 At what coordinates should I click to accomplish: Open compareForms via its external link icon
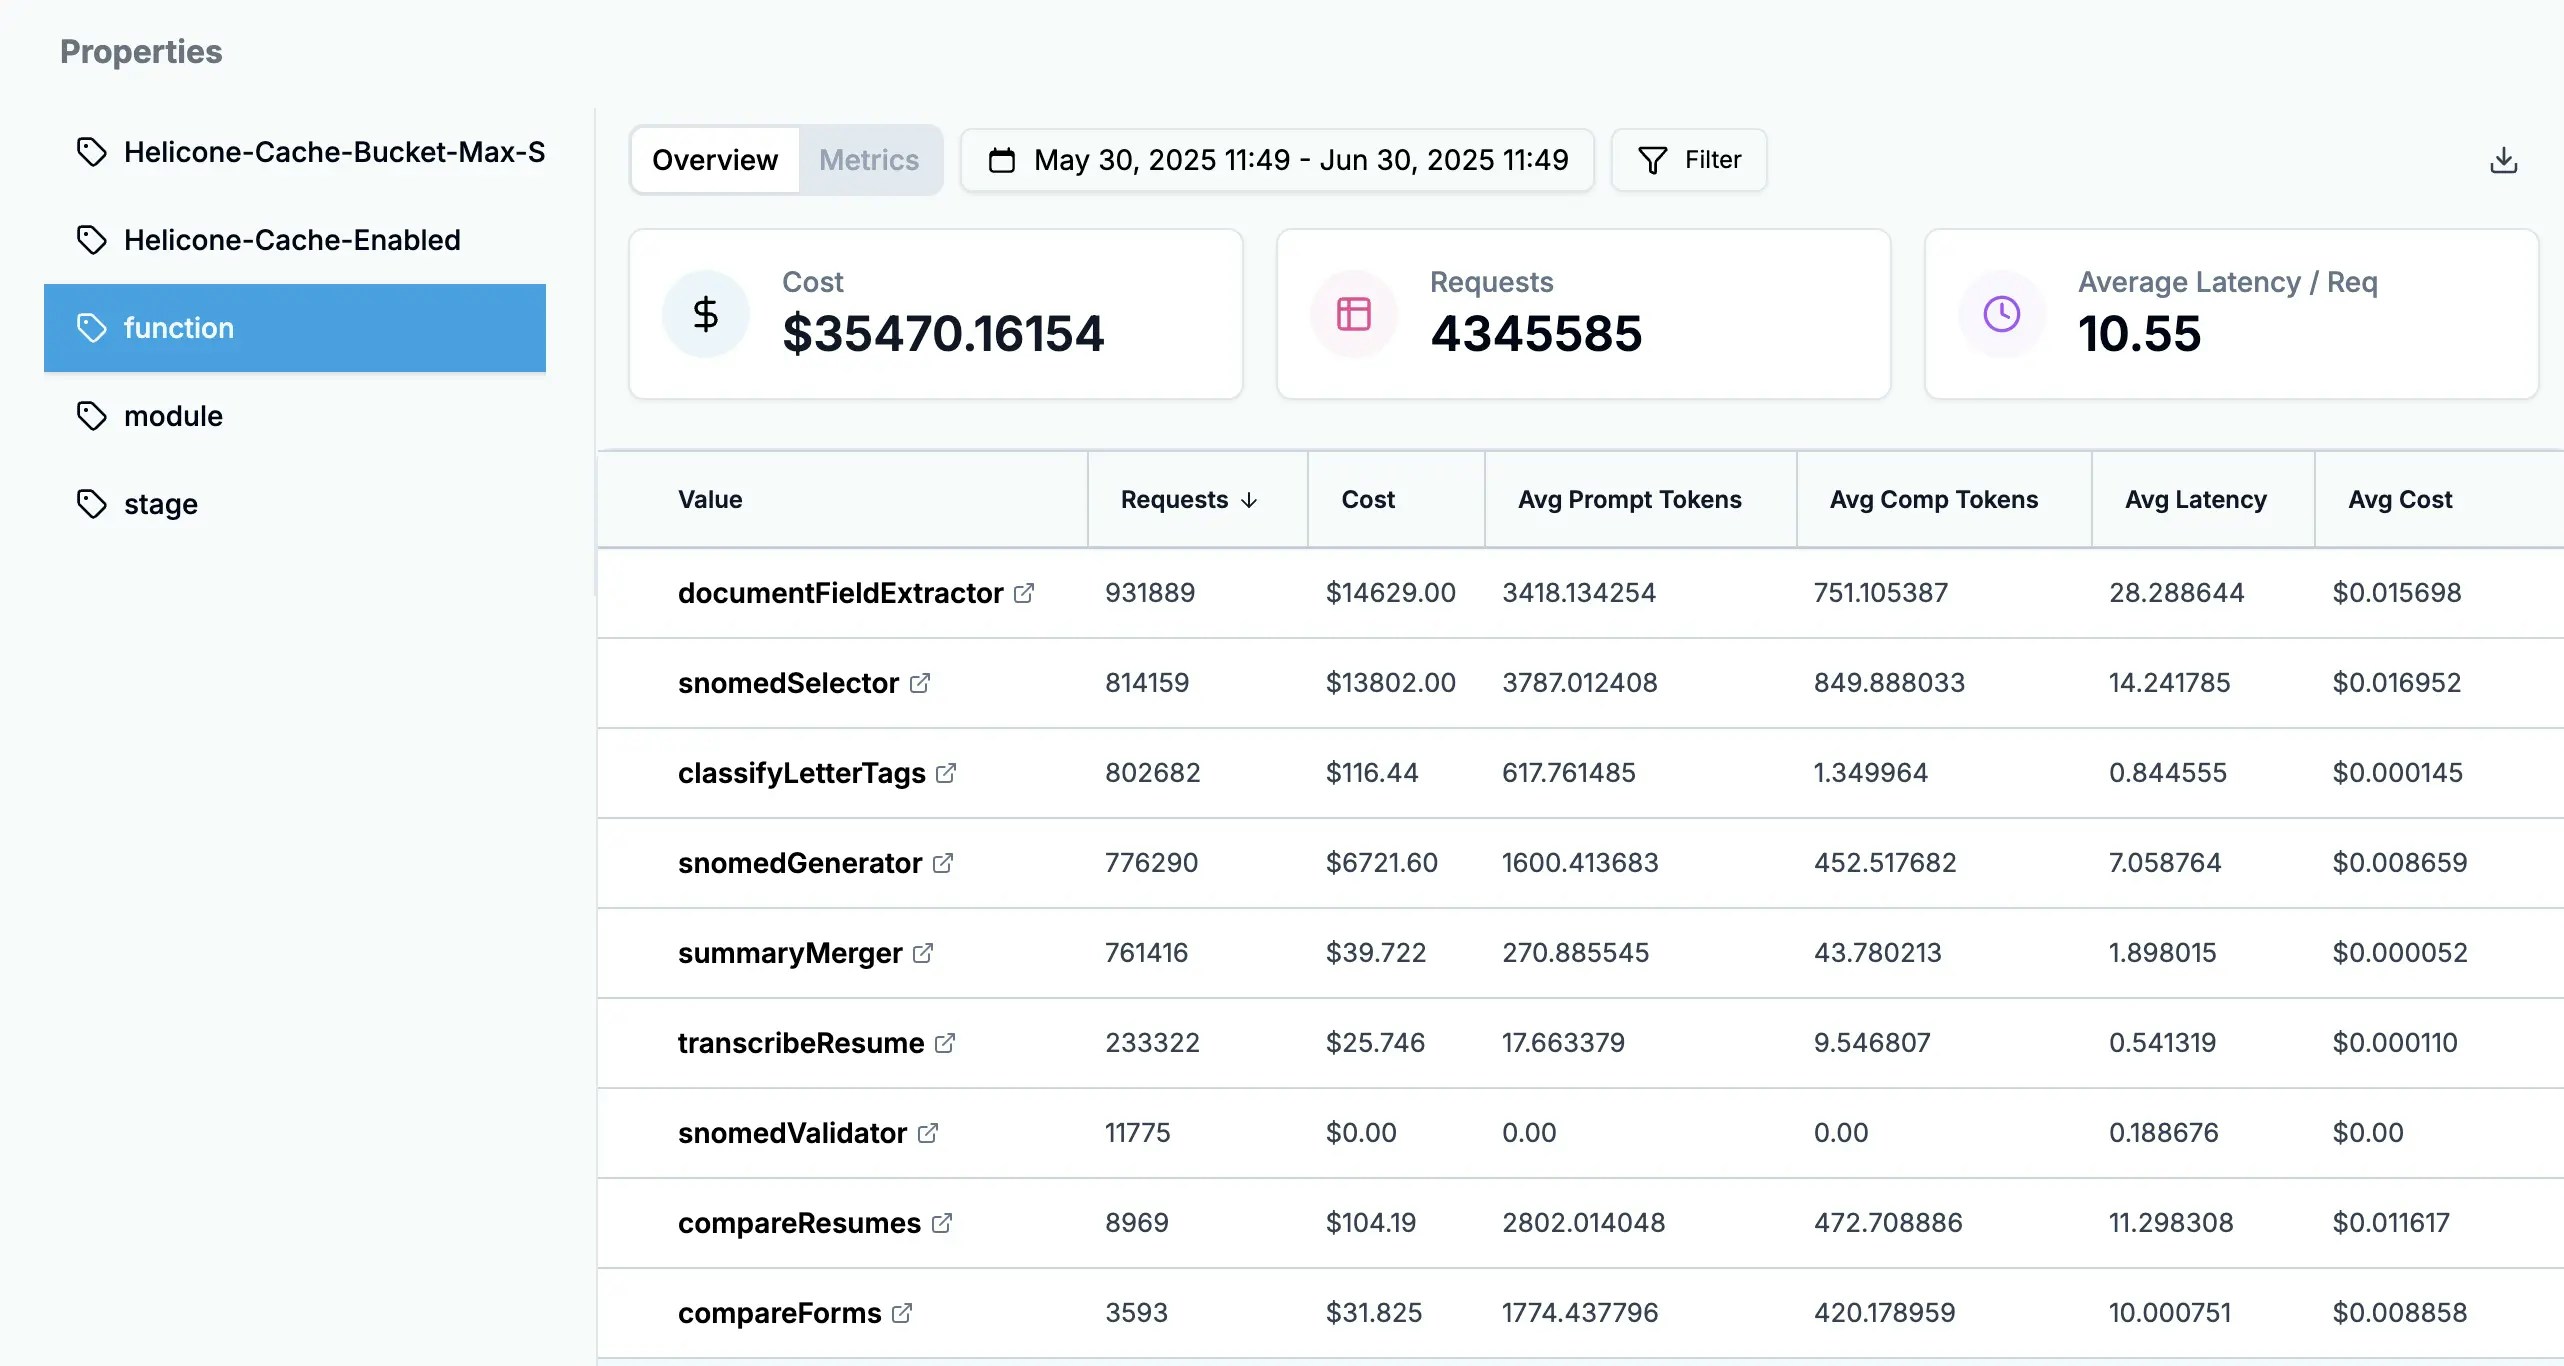click(903, 1313)
